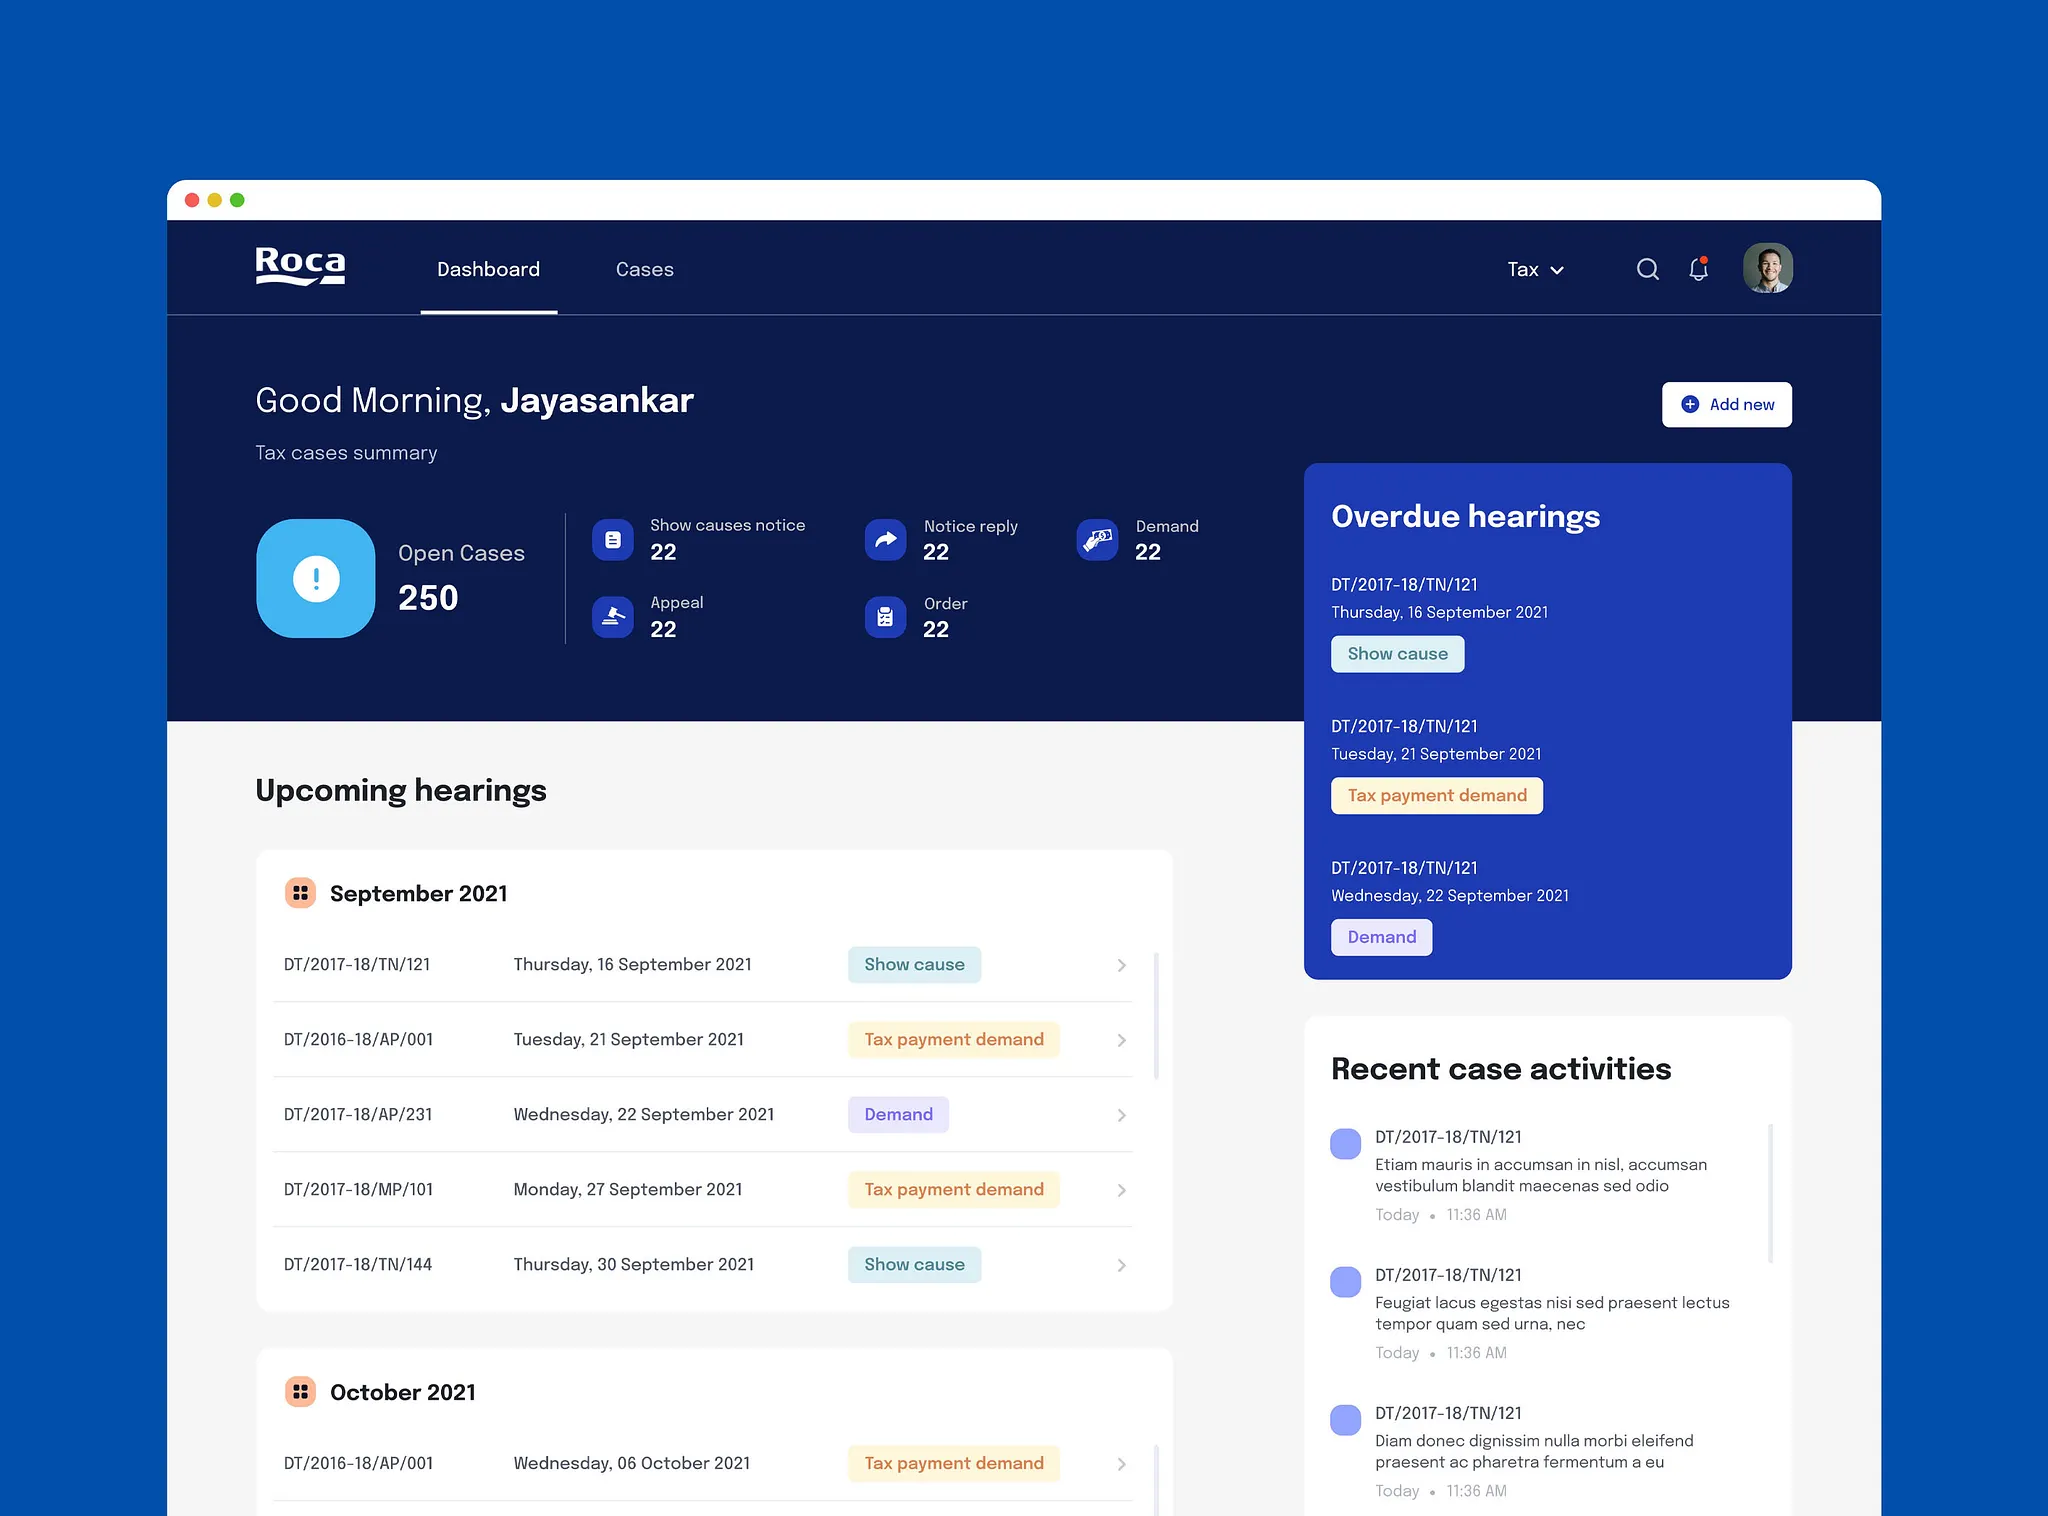
Task: Click the Add new button
Action: pyautogui.click(x=1726, y=404)
